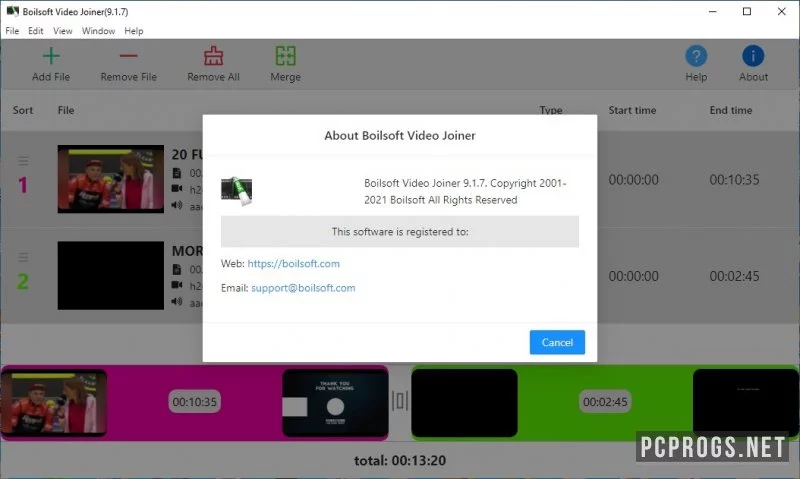800x479 pixels.
Task: Click the Boilsoft app icon in About dialog
Action: point(237,191)
